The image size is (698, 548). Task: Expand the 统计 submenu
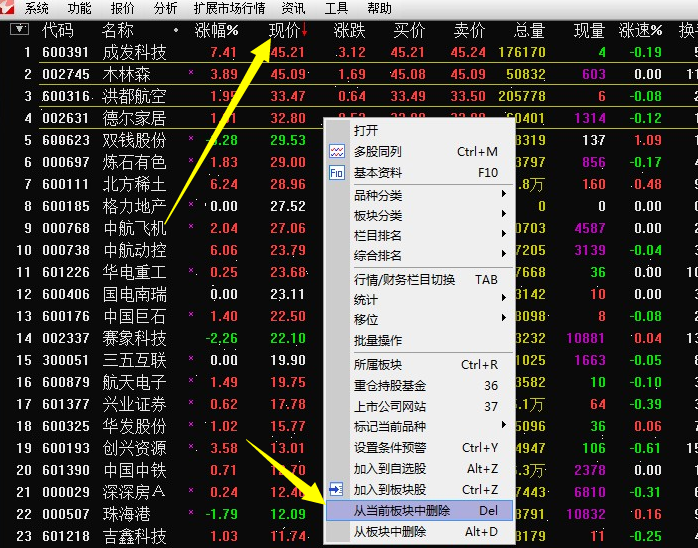419,299
